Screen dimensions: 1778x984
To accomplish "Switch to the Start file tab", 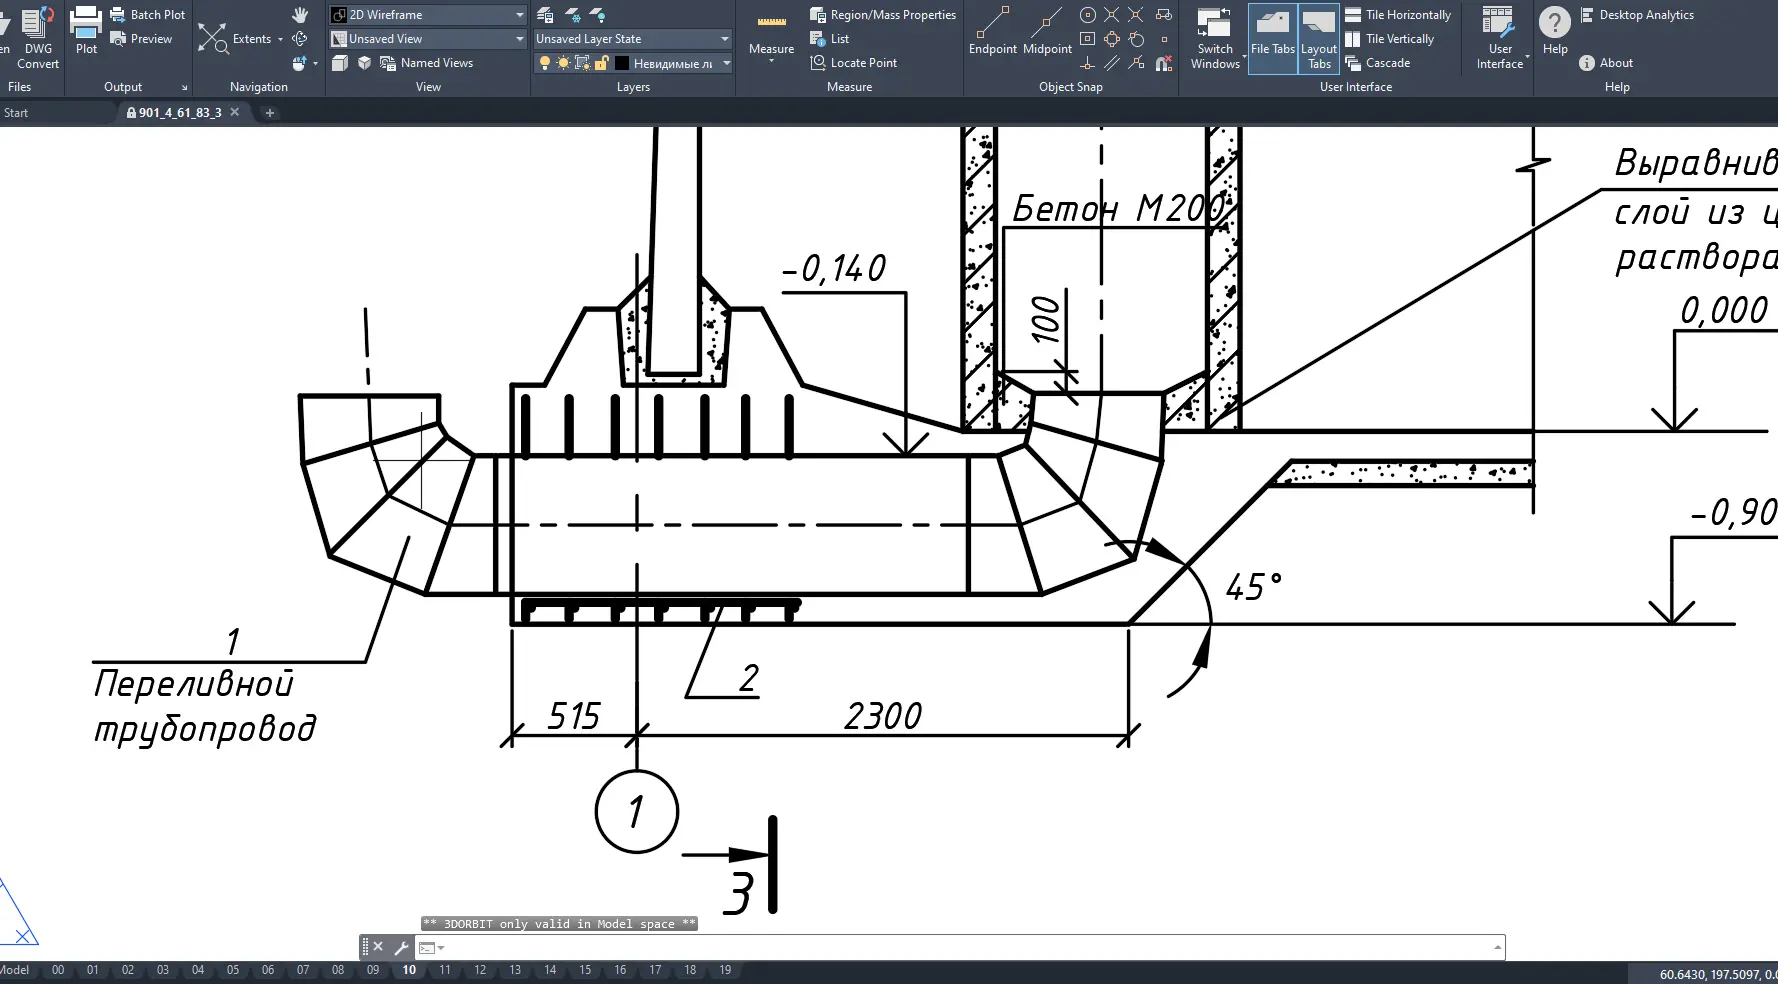I will coord(17,113).
